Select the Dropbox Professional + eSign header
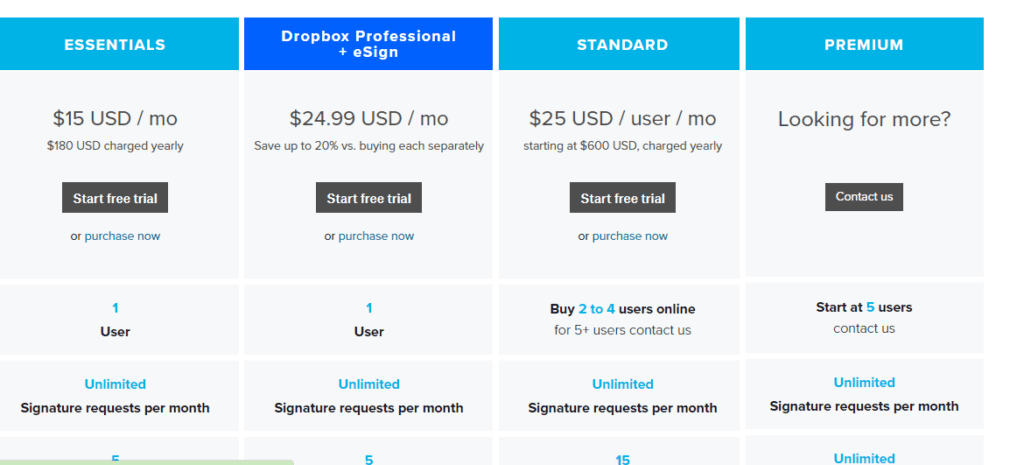This screenshot has width=1024, height=465. click(x=368, y=44)
